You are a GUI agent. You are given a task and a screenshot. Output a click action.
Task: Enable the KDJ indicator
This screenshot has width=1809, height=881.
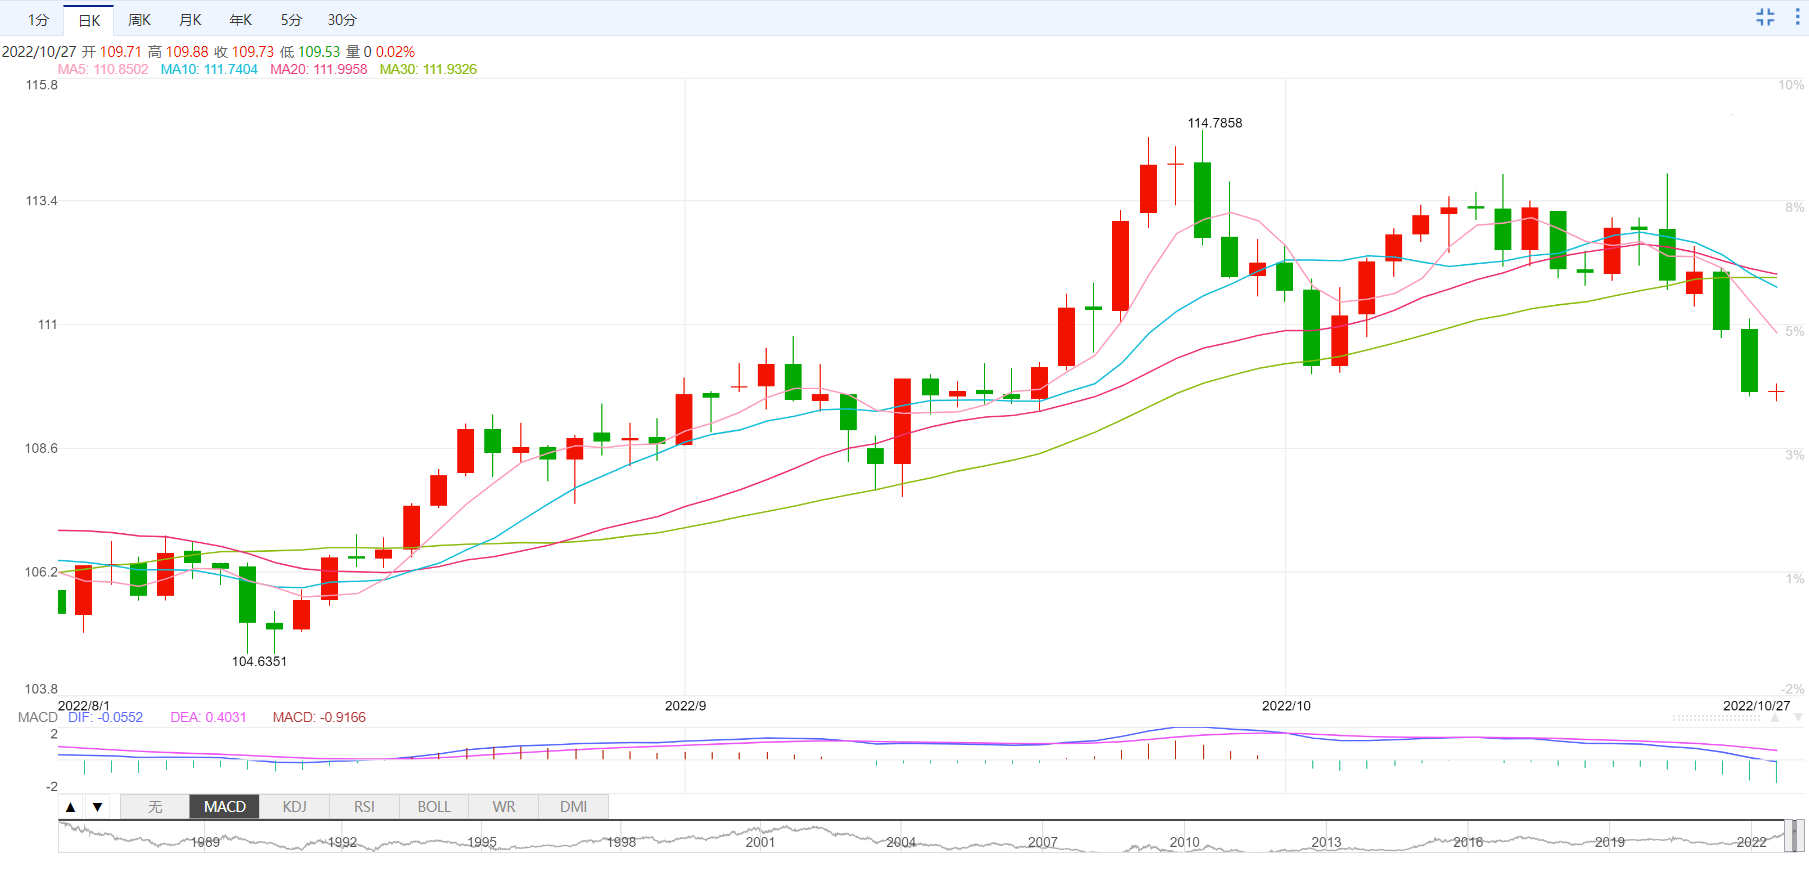(x=294, y=807)
